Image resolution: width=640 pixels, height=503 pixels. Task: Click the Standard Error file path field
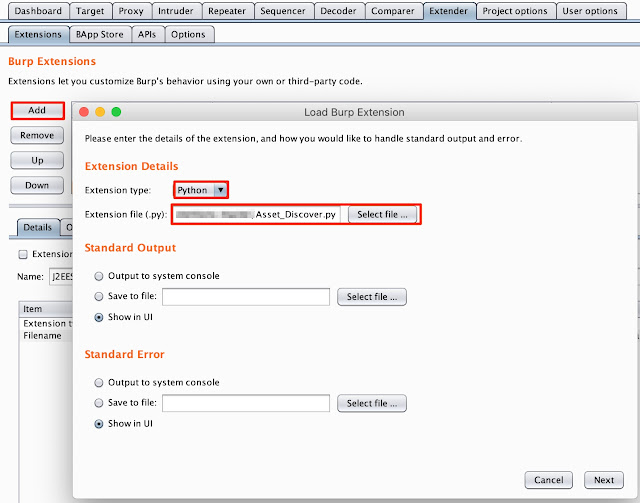coord(246,403)
